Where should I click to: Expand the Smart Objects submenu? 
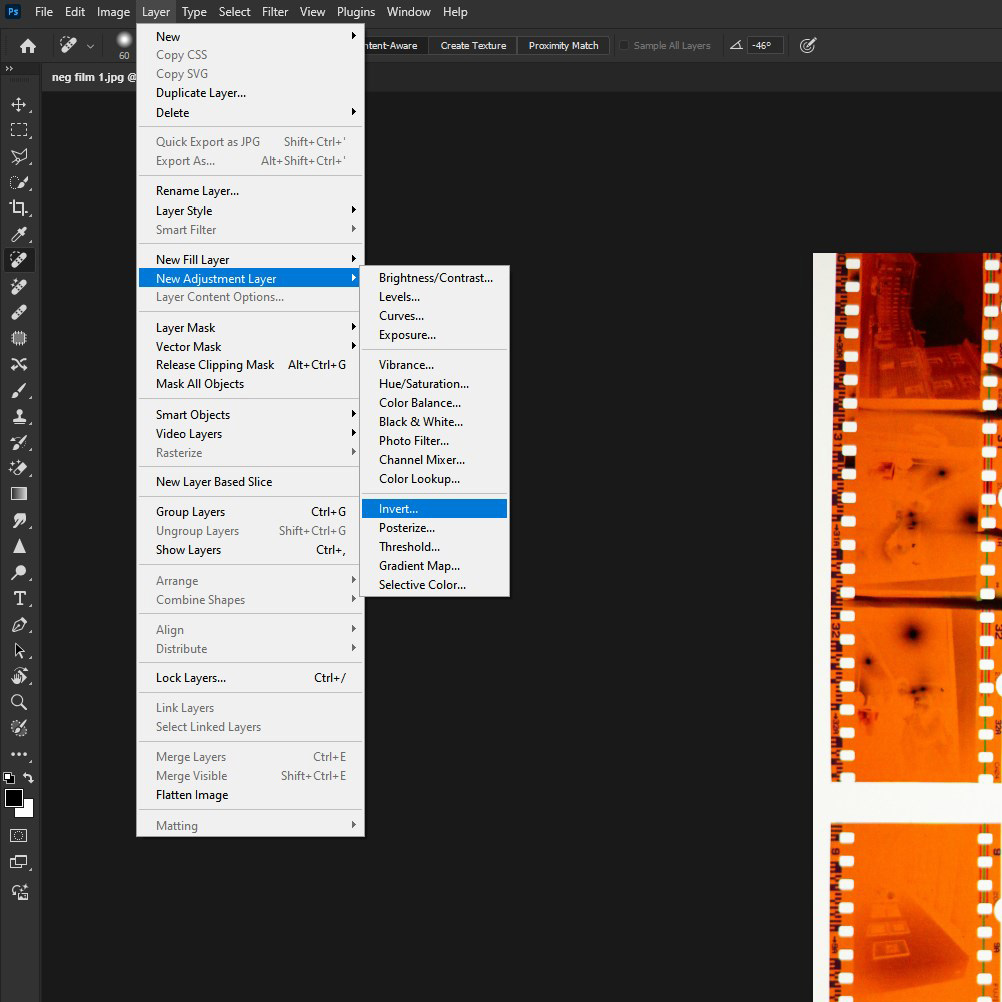coord(249,414)
